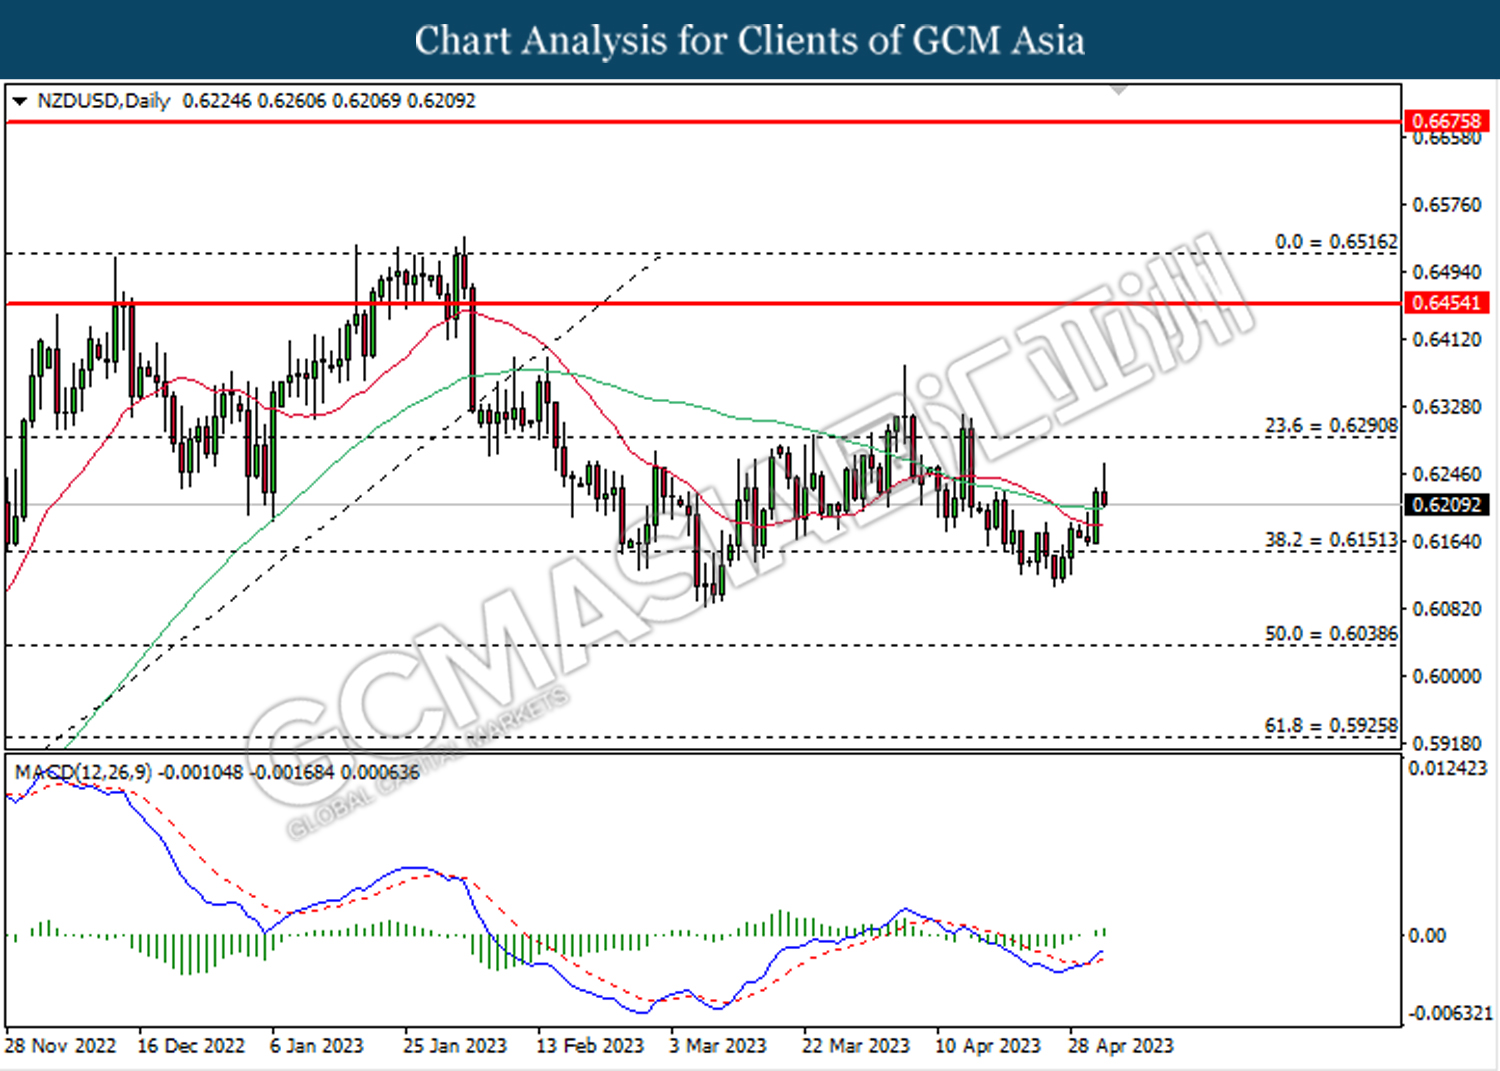Image resolution: width=1500 pixels, height=1071 pixels.
Task: Click the 0.62460 price axis value
Action: pos(1447,474)
